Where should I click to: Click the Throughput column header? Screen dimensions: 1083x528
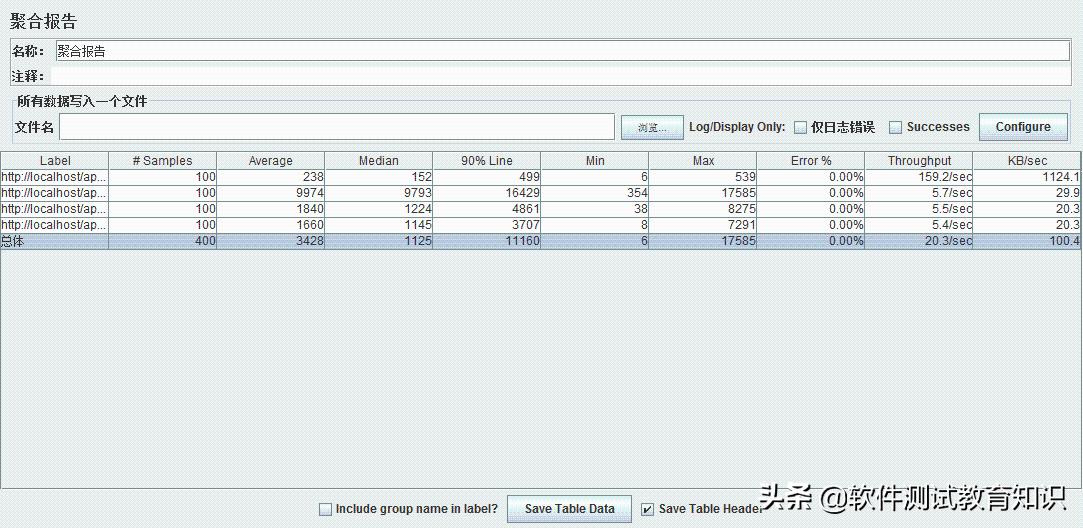(x=919, y=161)
